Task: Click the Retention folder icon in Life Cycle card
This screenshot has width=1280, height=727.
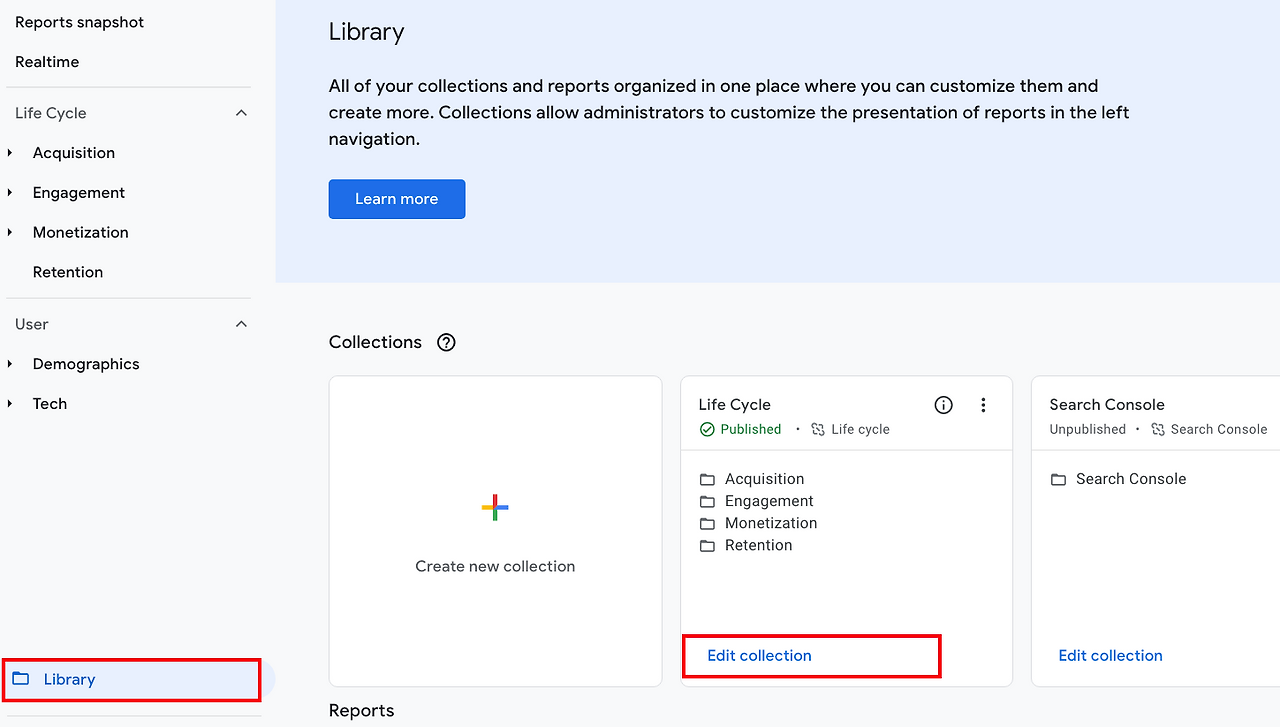Action: 708,545
